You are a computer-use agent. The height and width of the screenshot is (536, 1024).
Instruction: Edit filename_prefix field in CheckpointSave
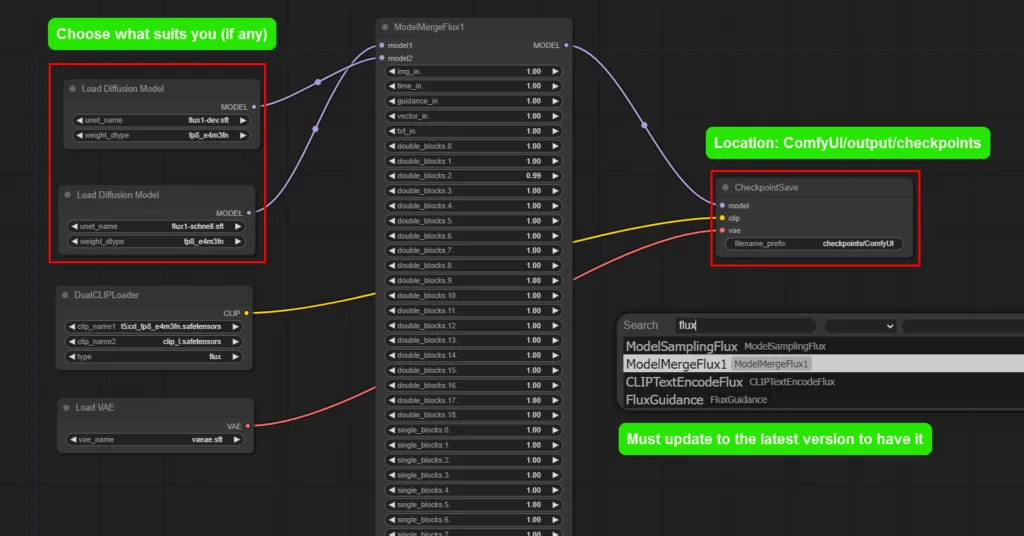(x=814, y=244)
